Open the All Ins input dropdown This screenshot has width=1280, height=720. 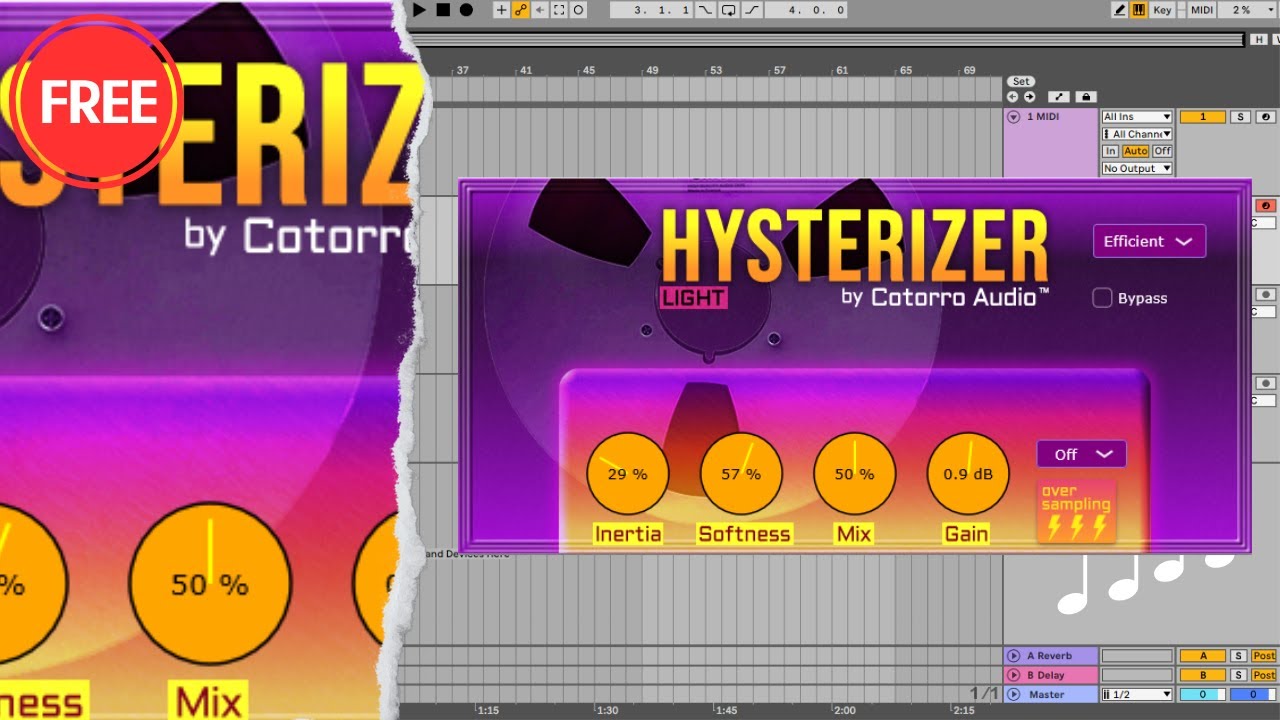pyautogui.click(x=1137, y=117)
